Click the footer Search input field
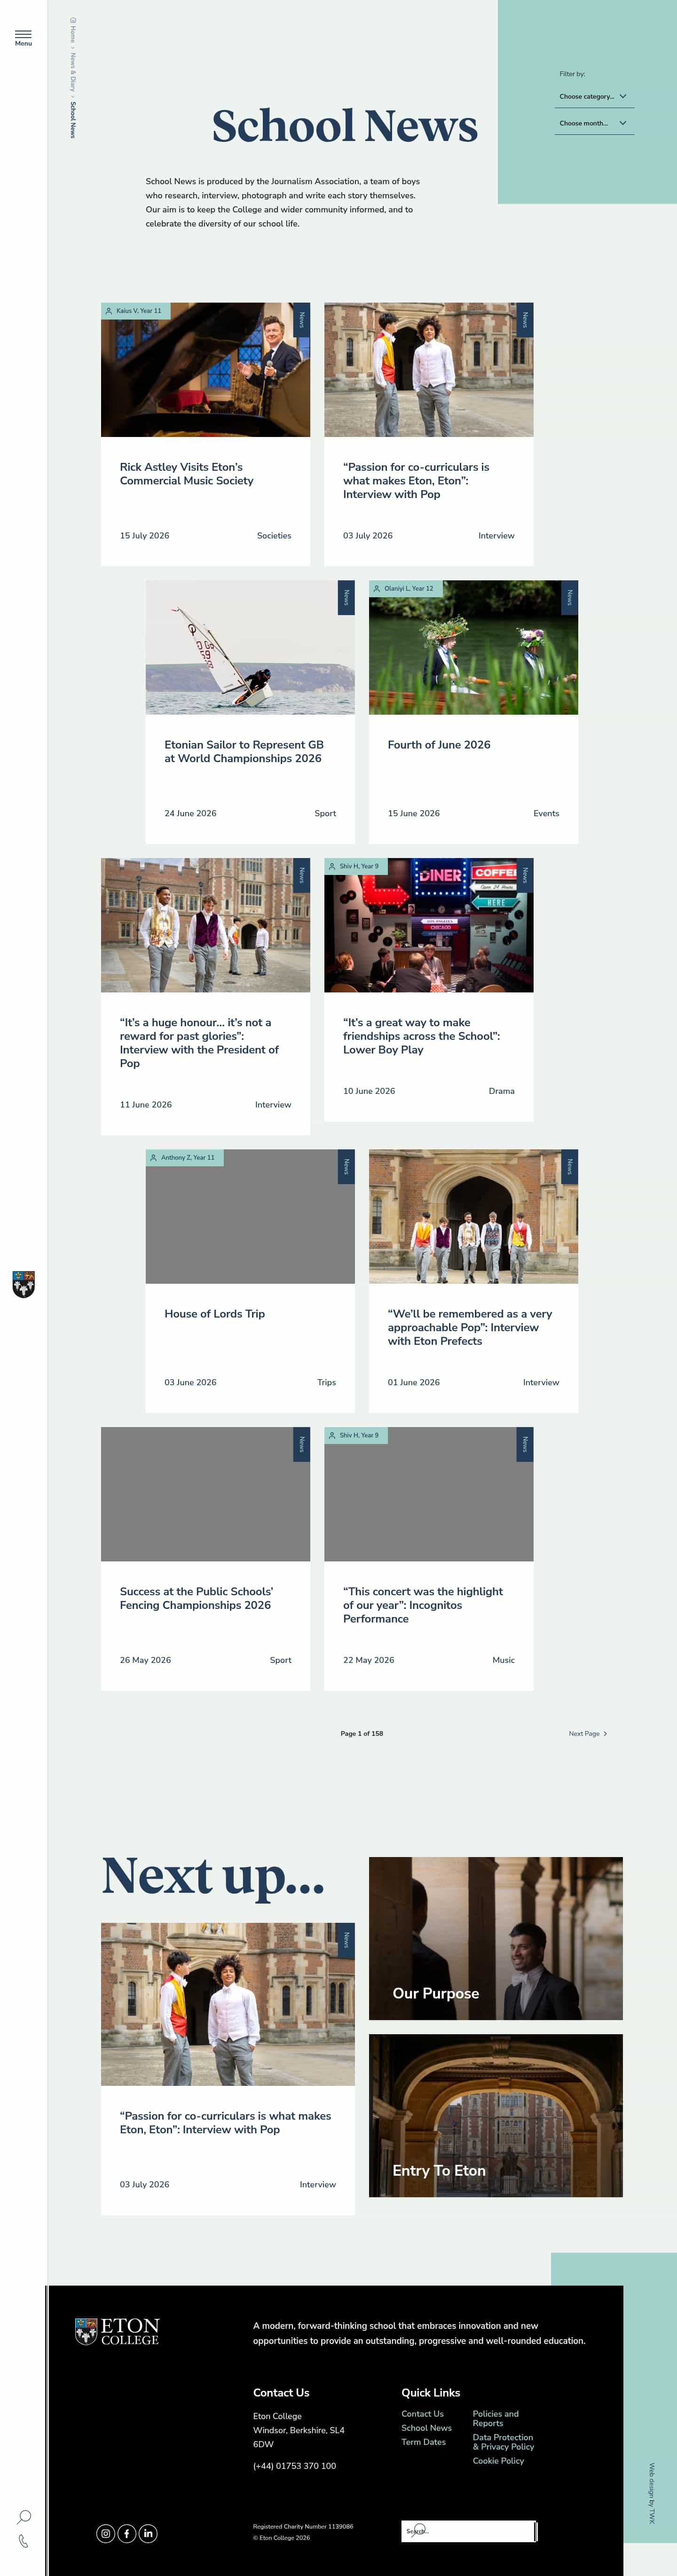This screenshot has height=2576, width=677. pos(468,2531)
